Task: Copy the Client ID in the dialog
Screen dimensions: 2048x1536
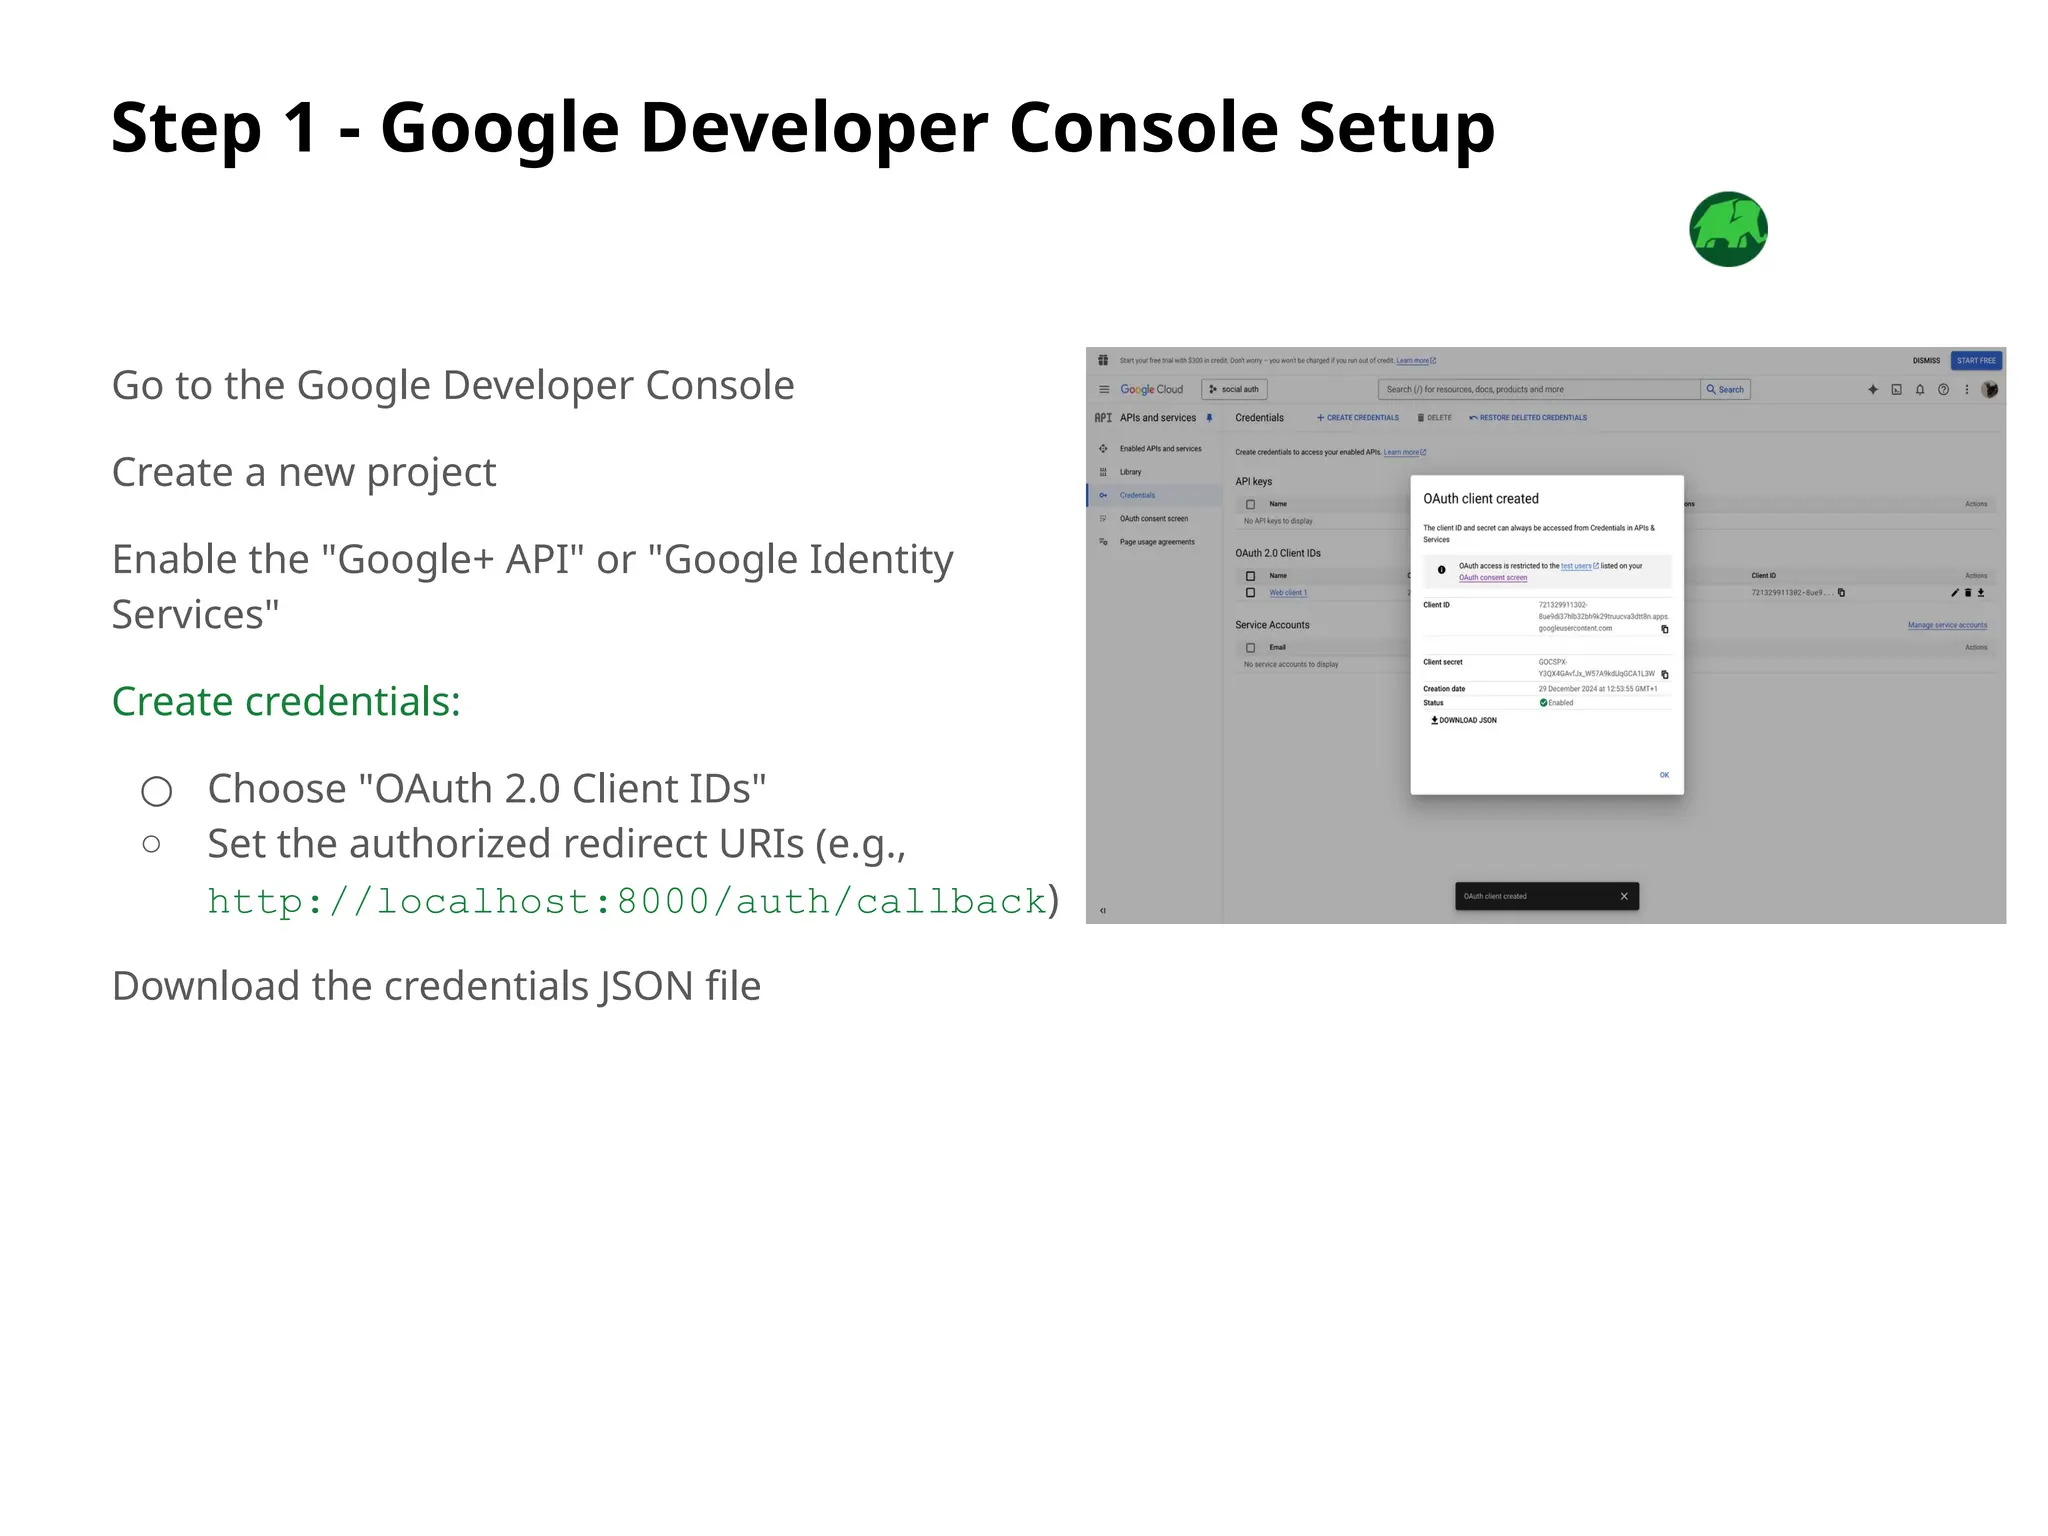Action: coord(1665,629)
